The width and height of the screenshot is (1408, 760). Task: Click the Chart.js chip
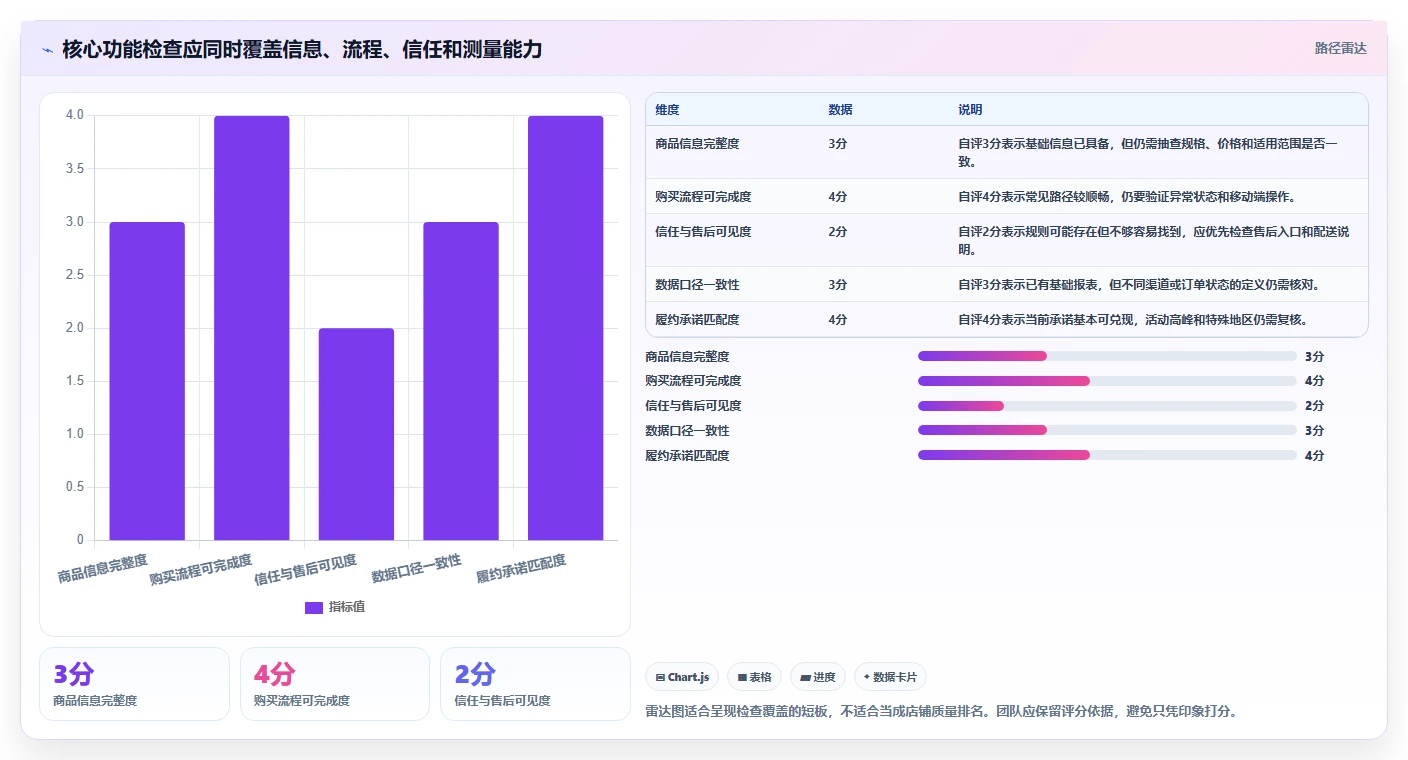click(682, 677)
